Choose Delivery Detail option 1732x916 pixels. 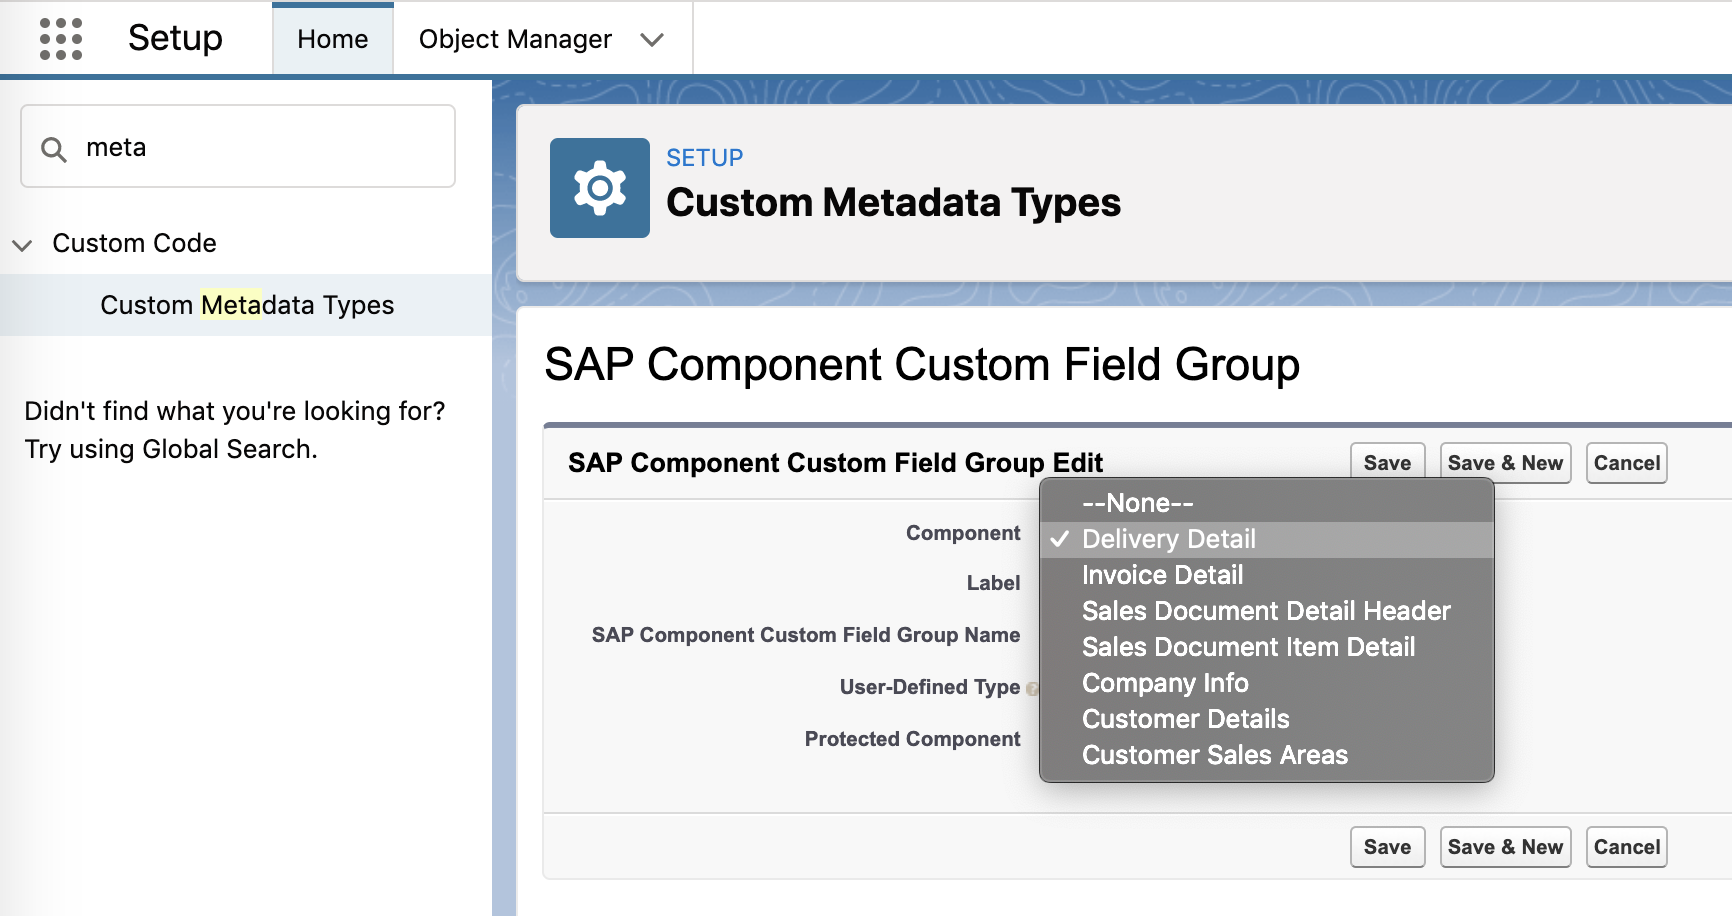[x=1267, y=539]
